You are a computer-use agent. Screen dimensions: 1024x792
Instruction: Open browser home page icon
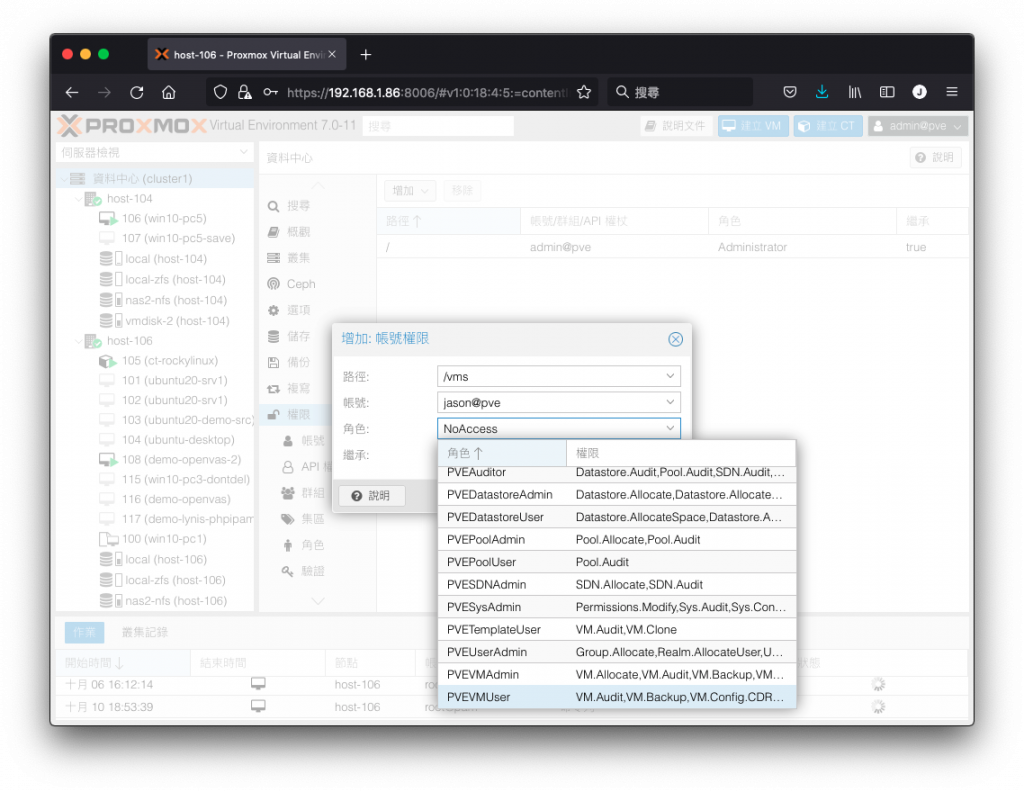coord(168,92)
